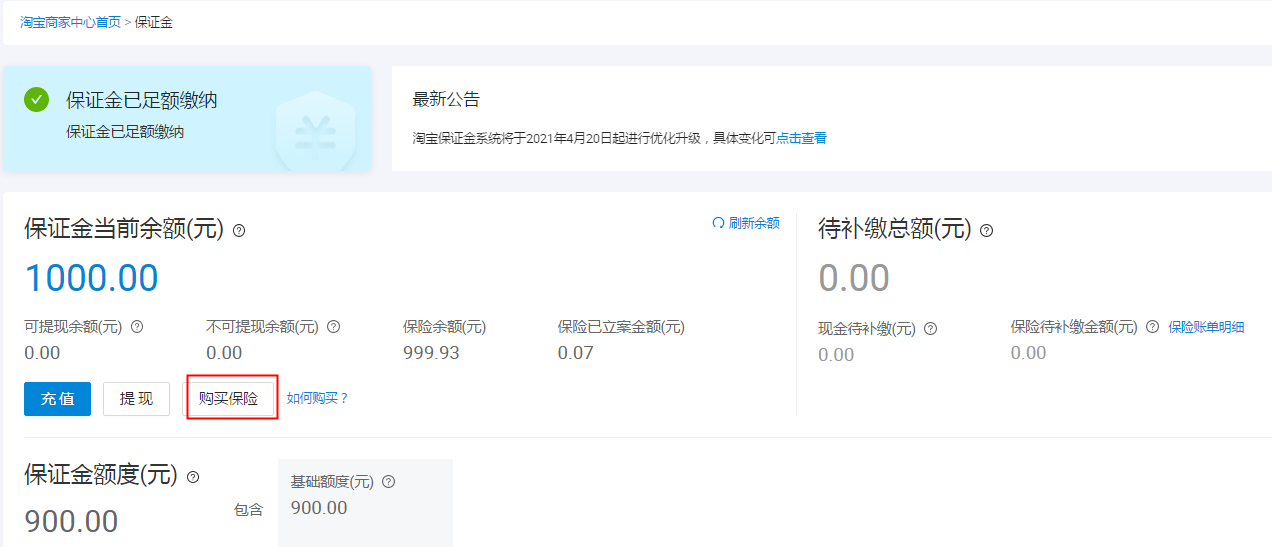Click help icon next to 现金待补缴(元)

[x=930, y=328]
